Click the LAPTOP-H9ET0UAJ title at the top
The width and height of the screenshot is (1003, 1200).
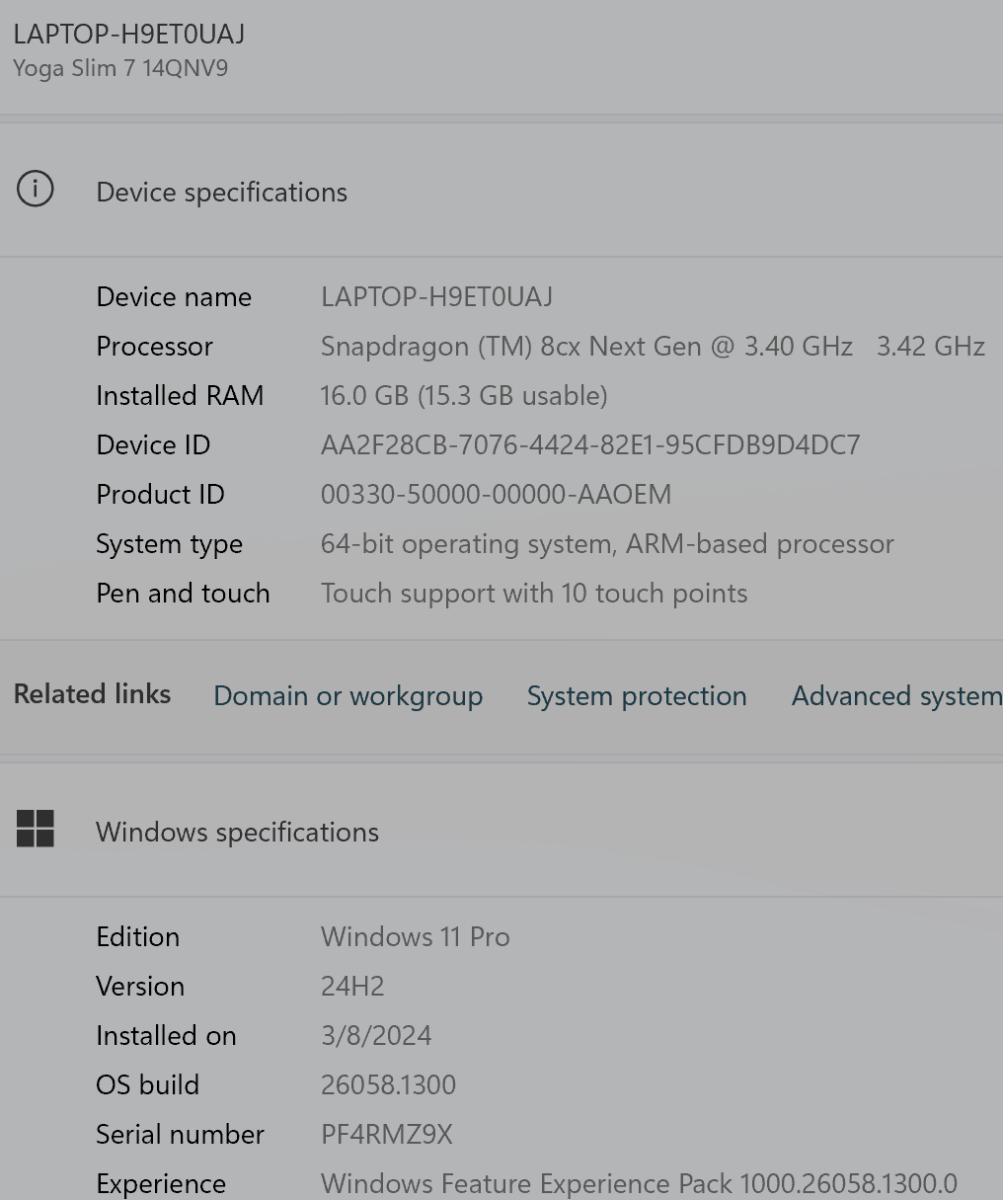click(129, 35)
